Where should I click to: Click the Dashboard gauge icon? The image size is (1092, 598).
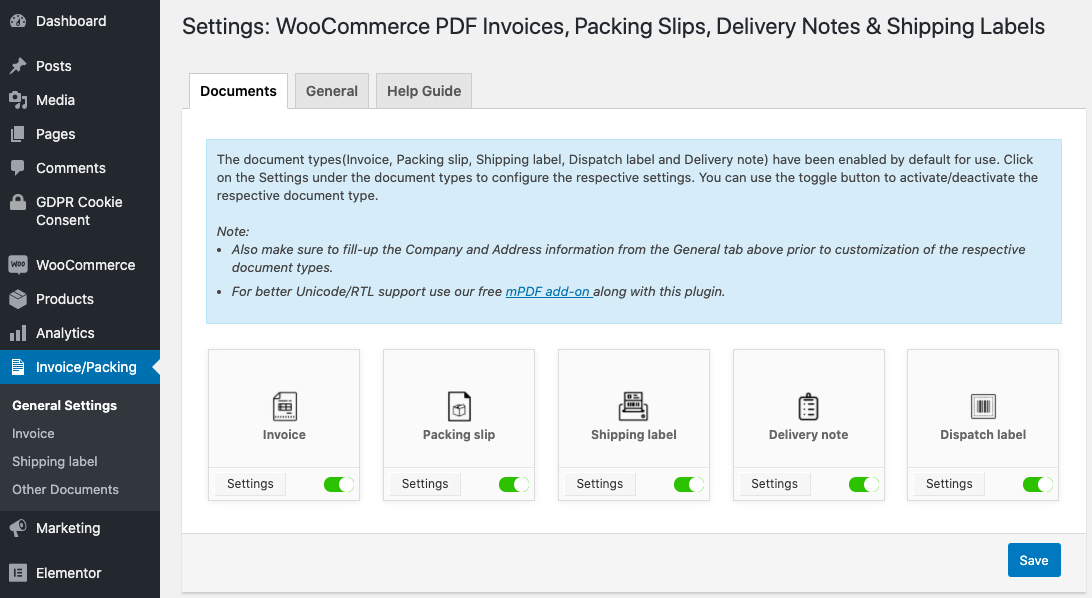point(18,21)
